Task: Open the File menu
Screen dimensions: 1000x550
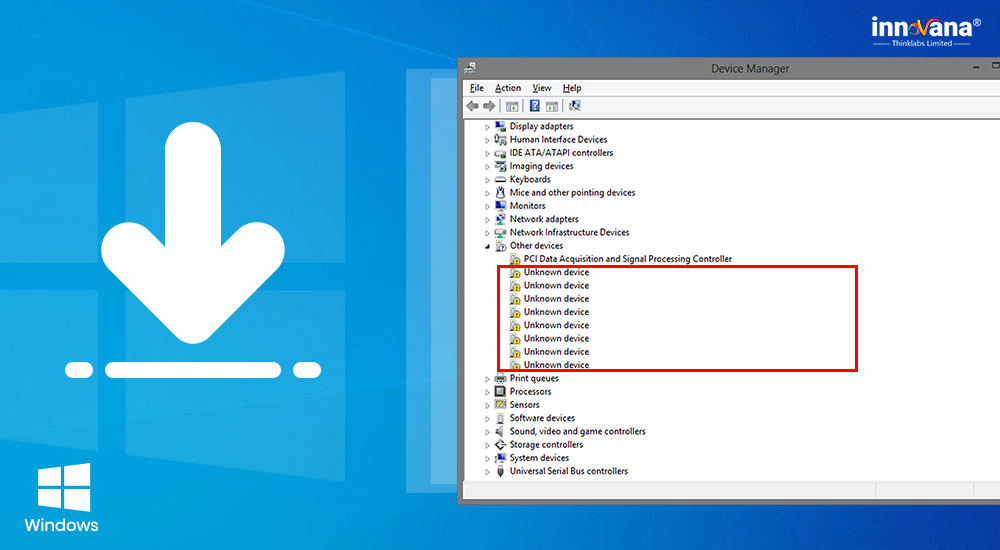Action: coord(477,88)
